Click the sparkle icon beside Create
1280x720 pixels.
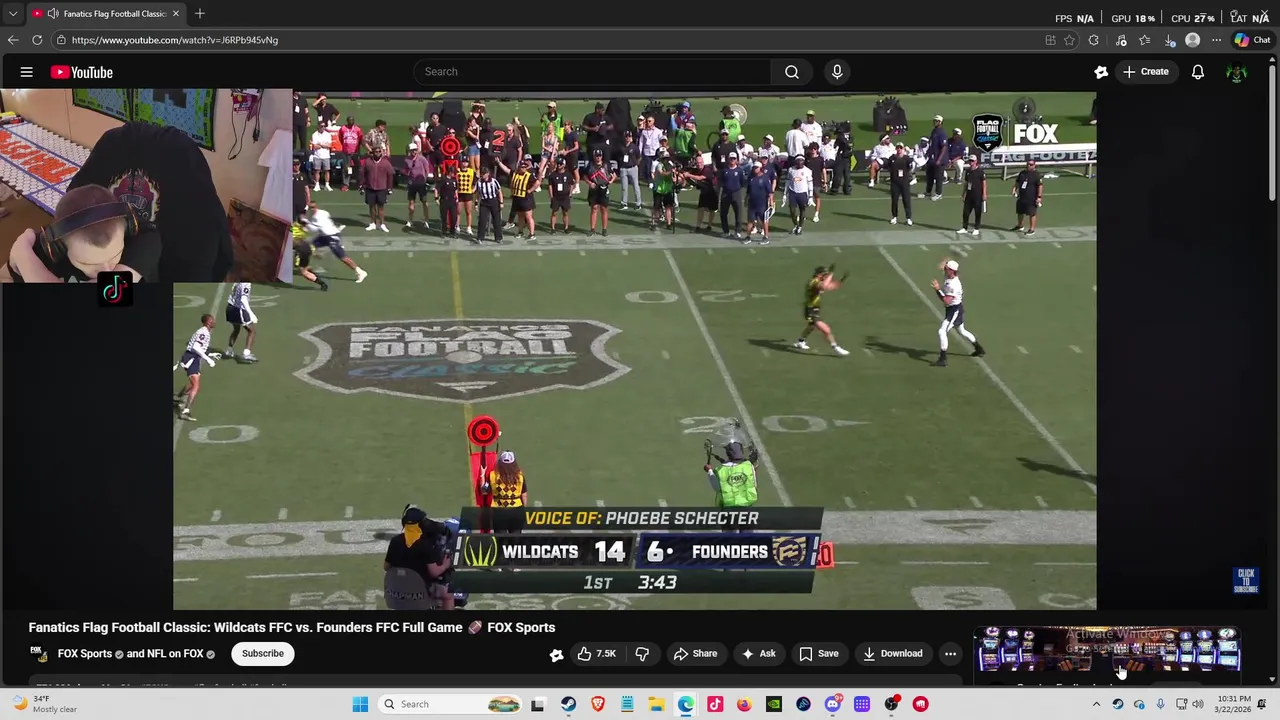click(1101, 72)
